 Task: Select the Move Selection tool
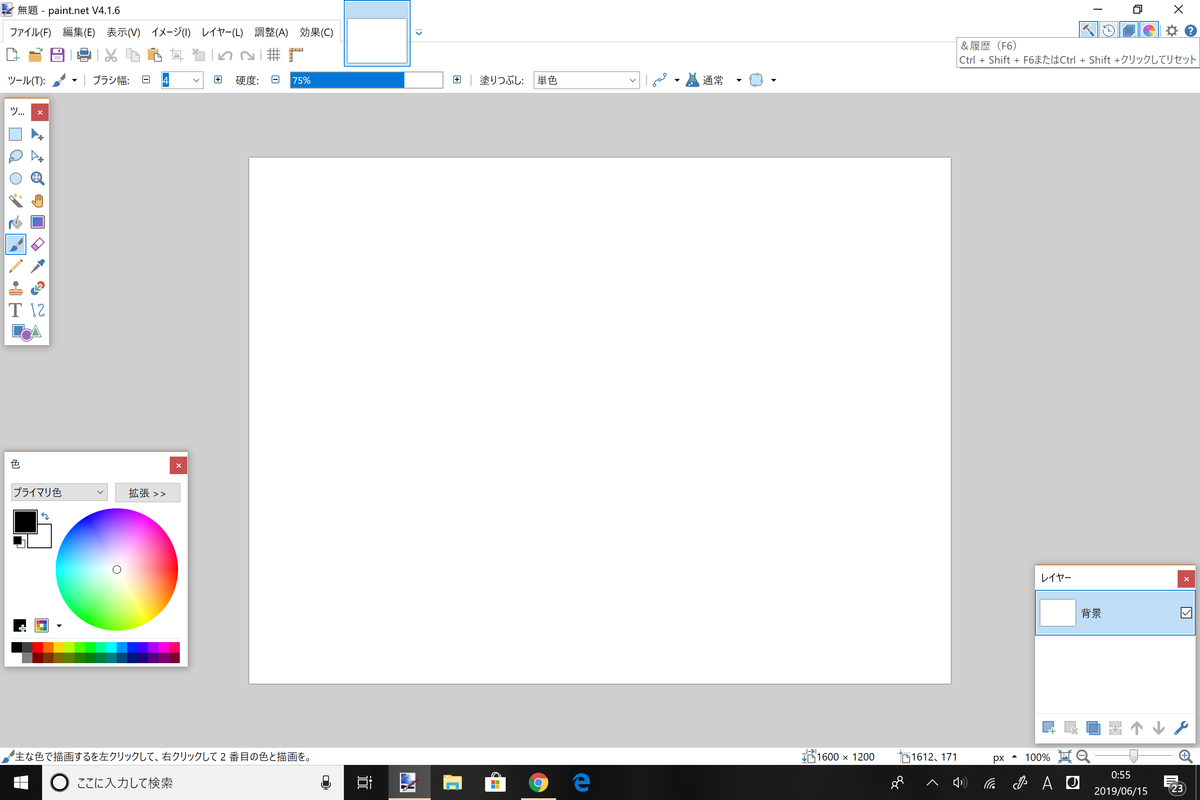[38, 156]
